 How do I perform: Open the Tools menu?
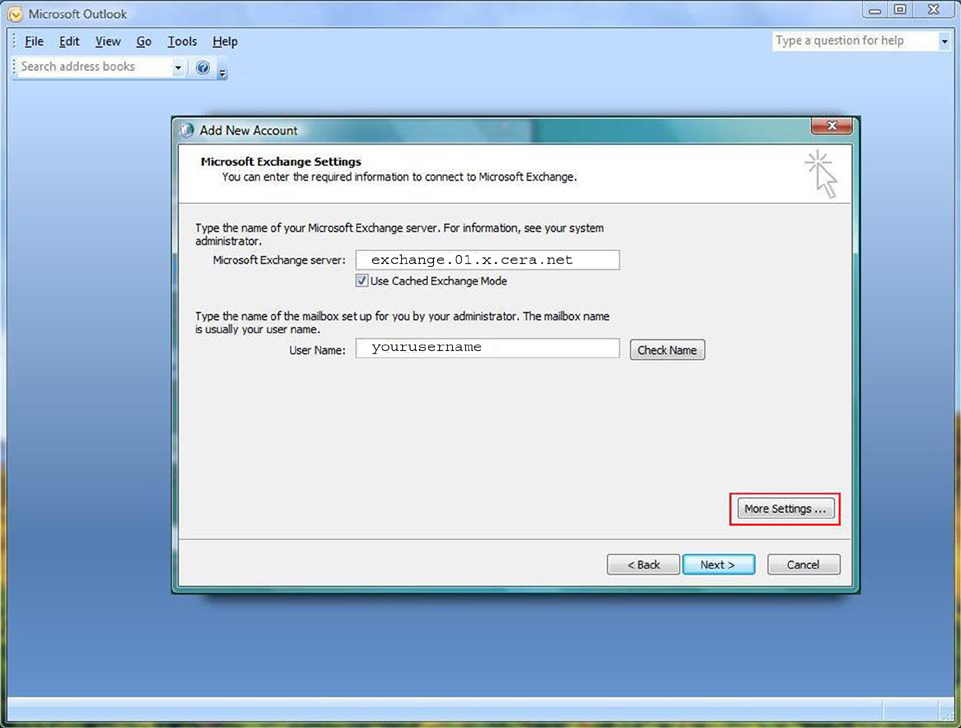click(x=182, y=41)
